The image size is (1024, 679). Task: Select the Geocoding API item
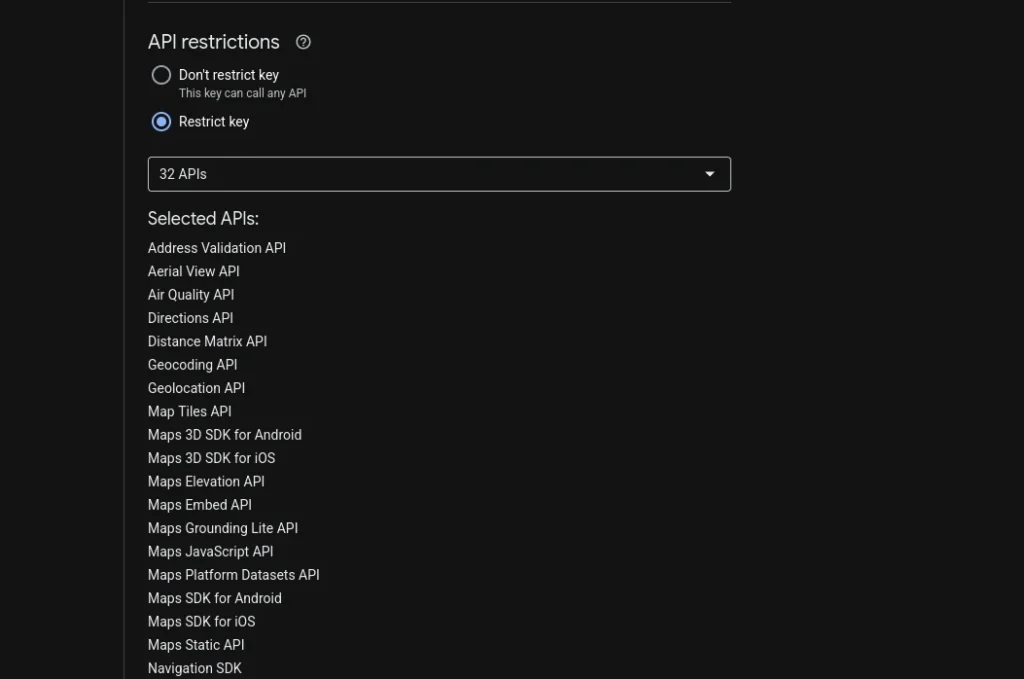click(192, 365)
